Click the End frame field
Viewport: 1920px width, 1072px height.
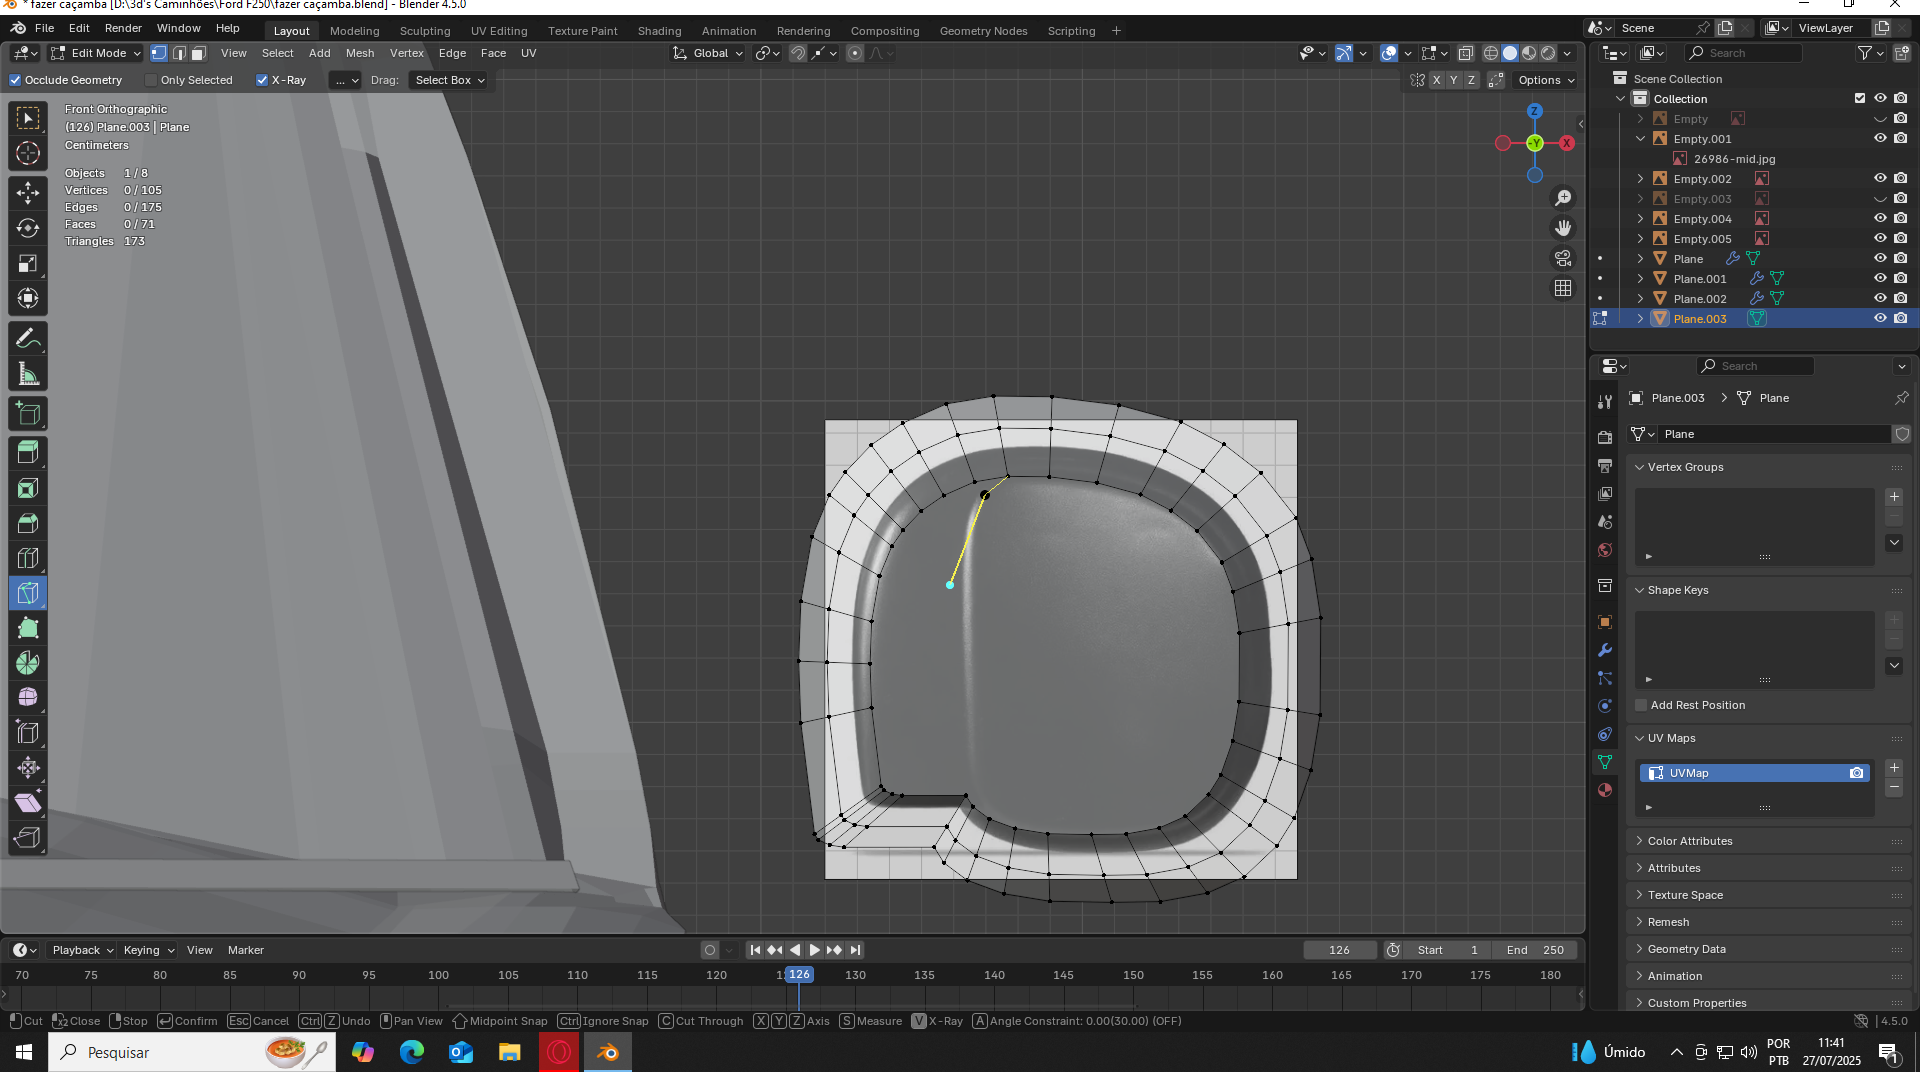(1535, 950)
